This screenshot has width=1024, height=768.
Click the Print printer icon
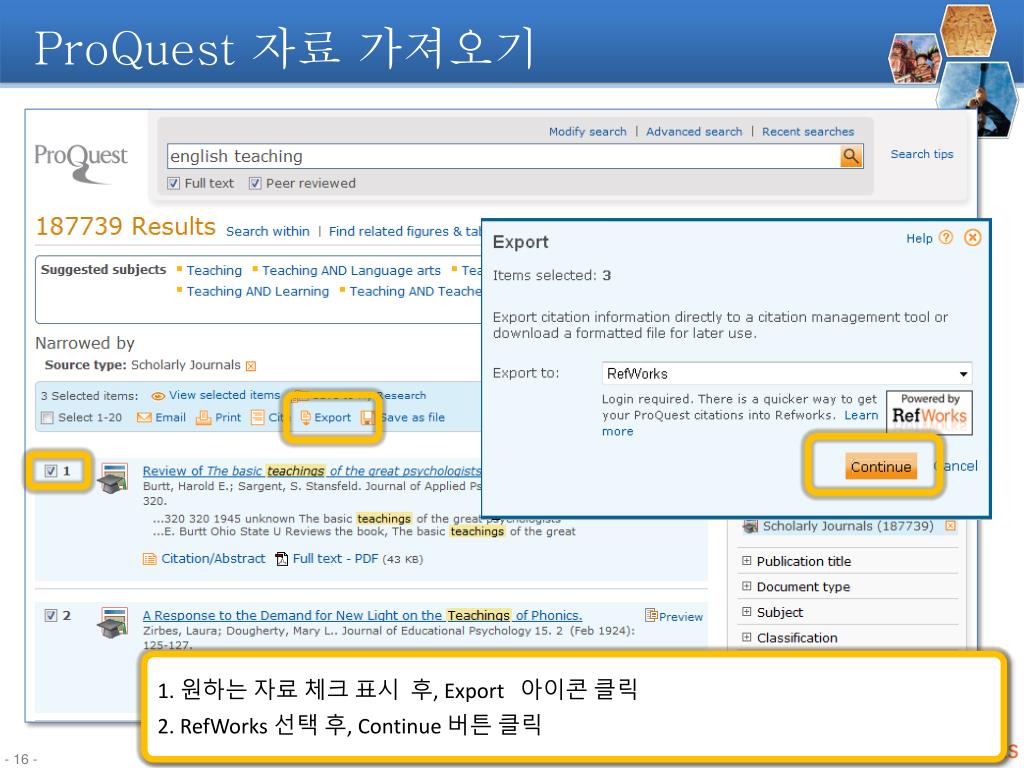[204, 417]
